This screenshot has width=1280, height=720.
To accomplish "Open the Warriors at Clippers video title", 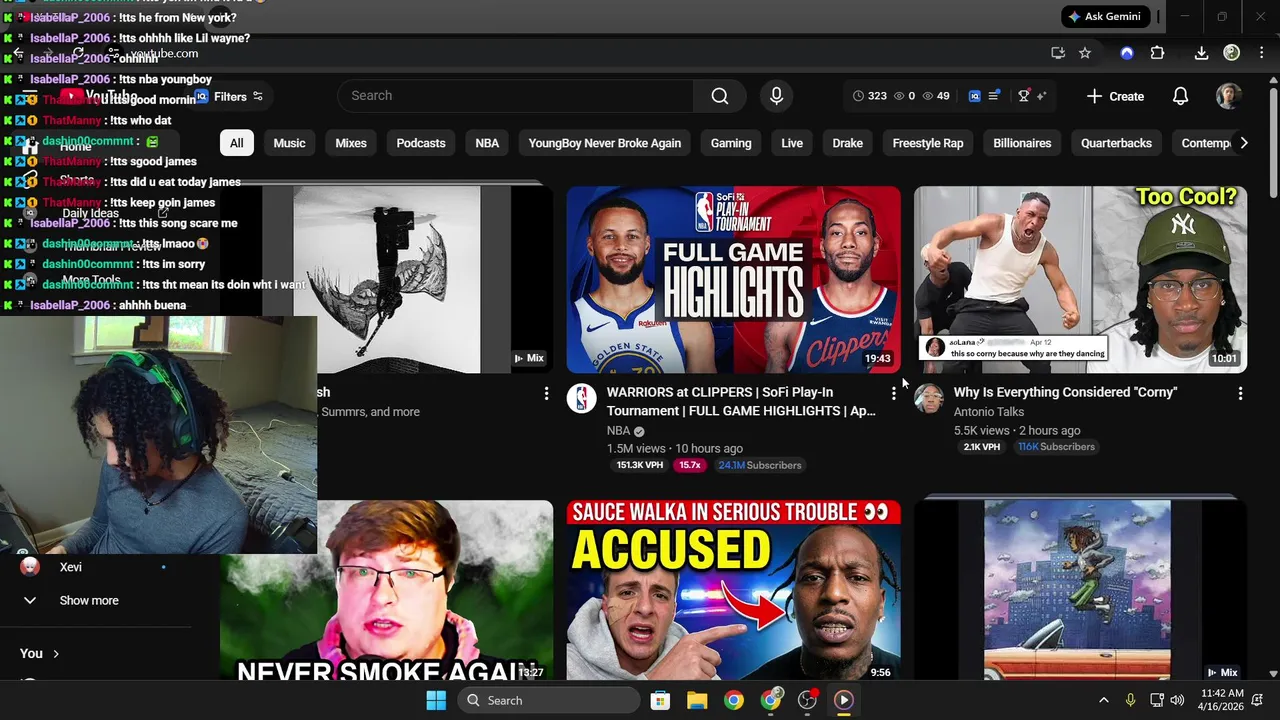I will (x=741, y=401).
